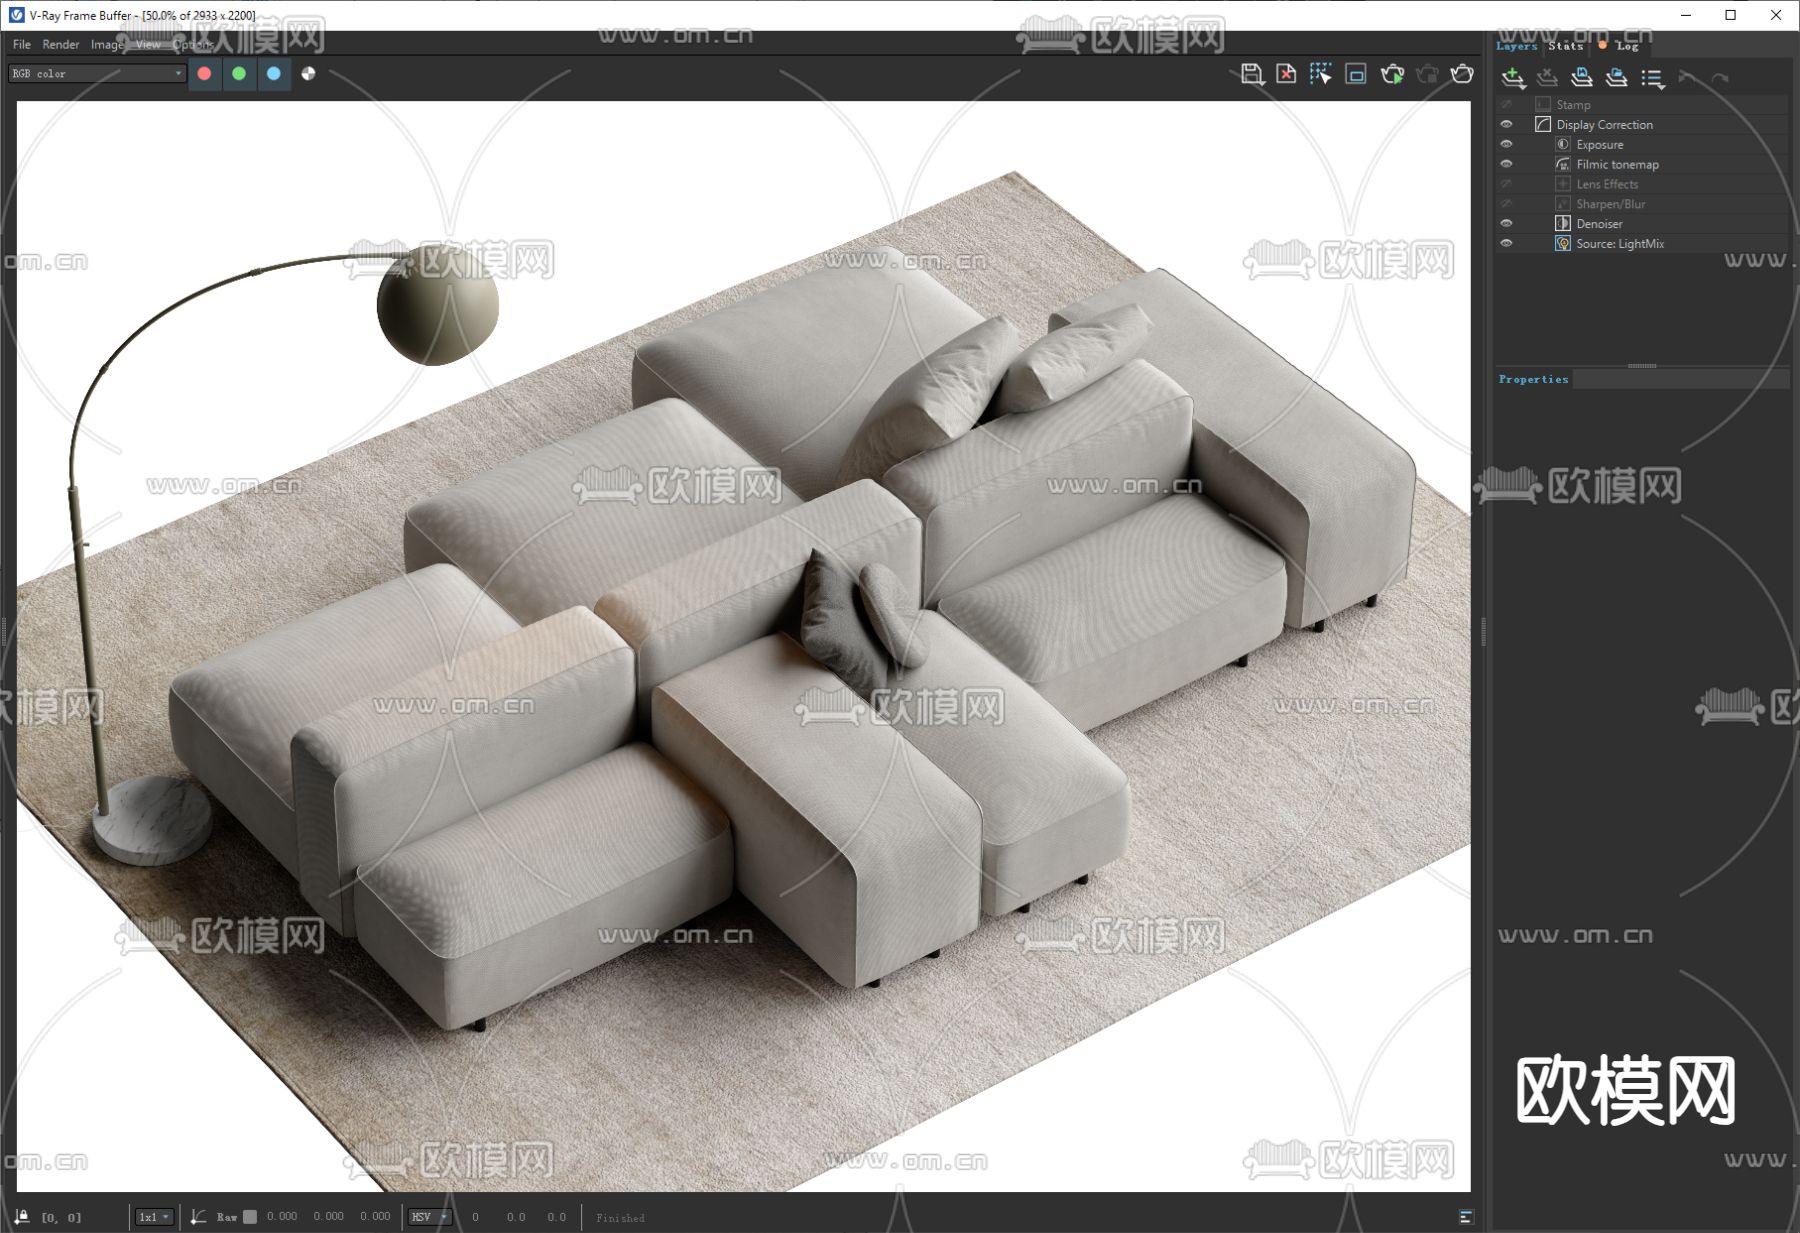Switch to the Stats tab

[1565, 46]
